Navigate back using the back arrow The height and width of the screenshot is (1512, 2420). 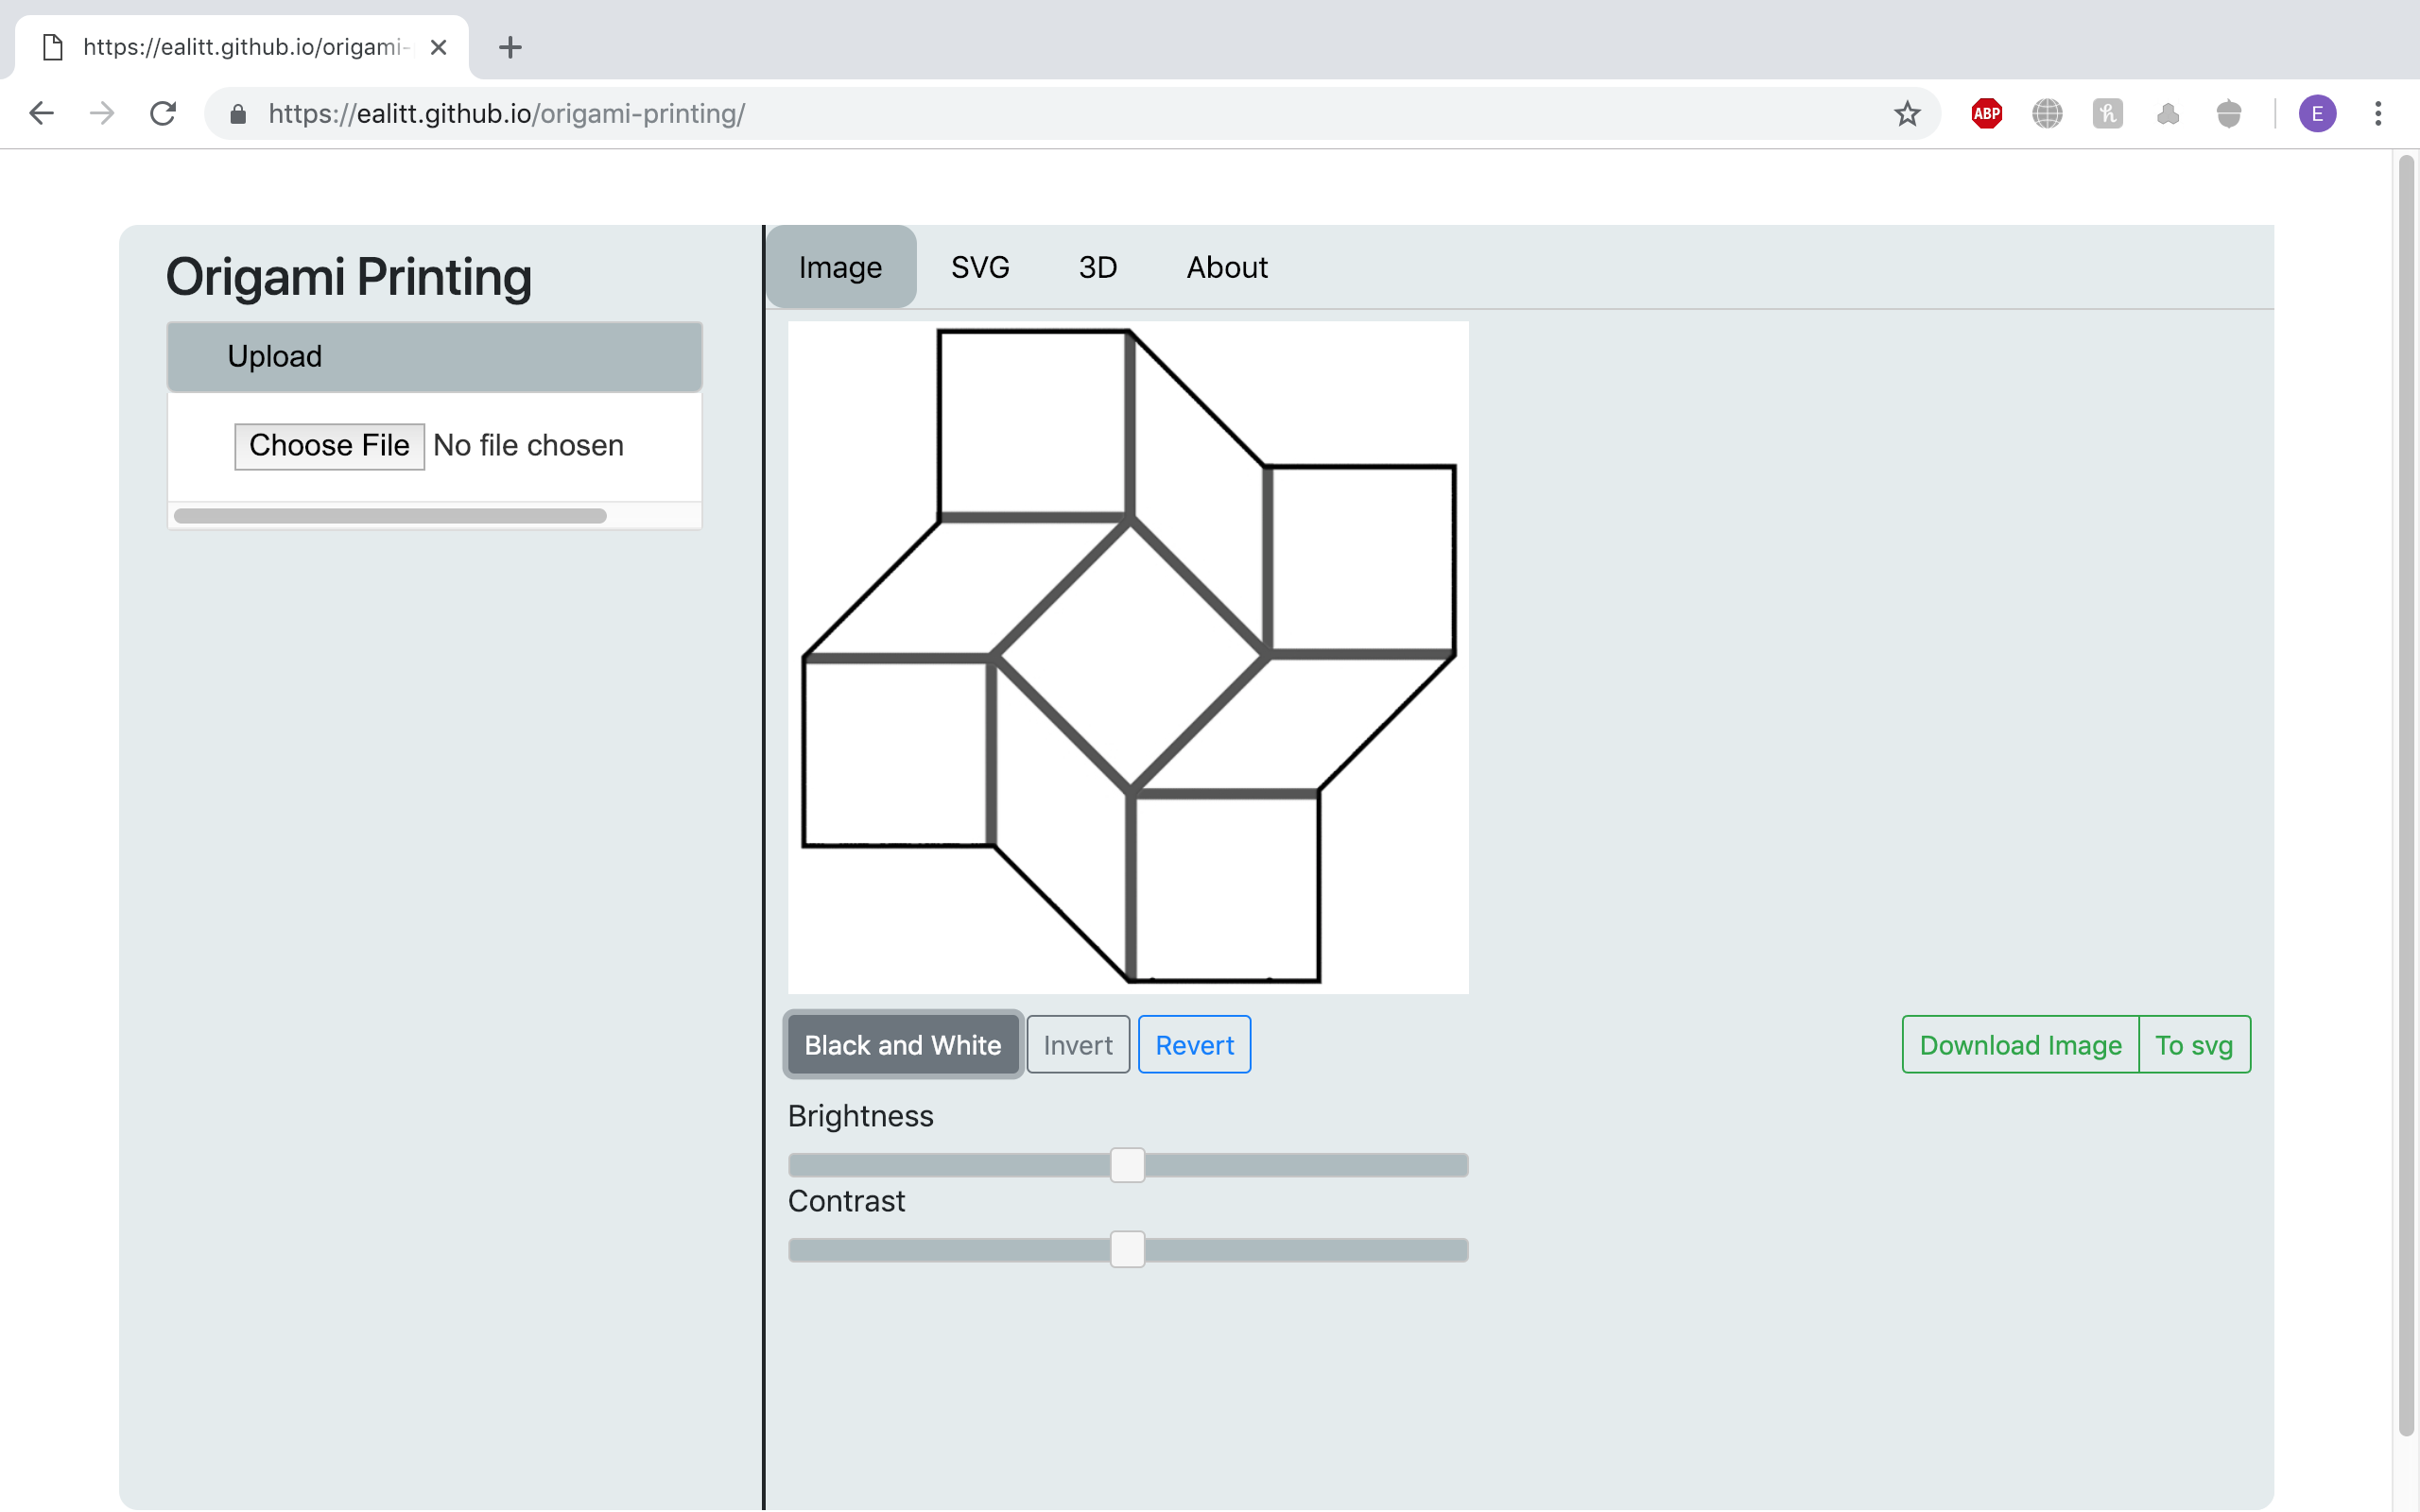(x=42, y=113)
